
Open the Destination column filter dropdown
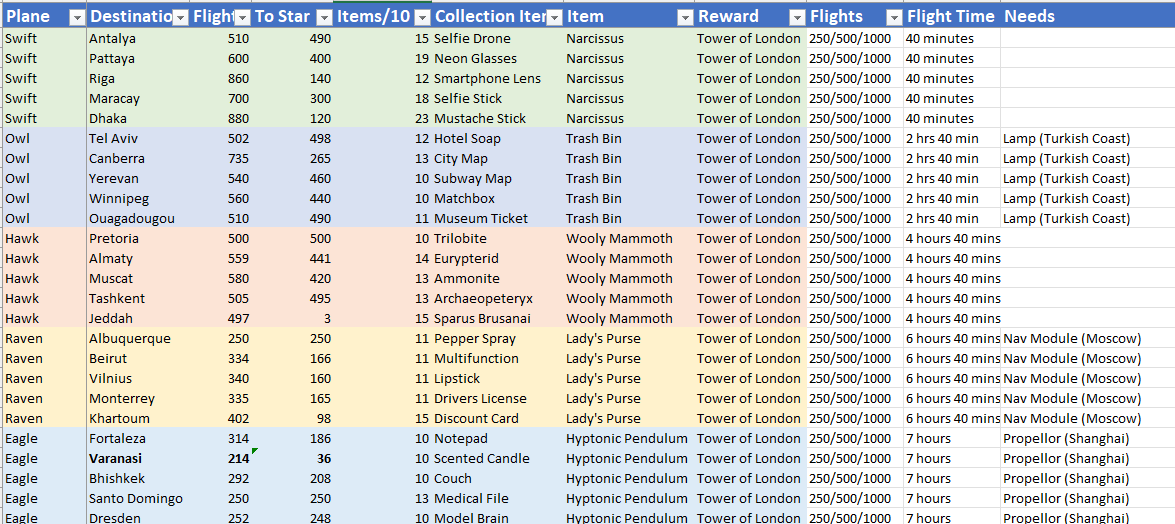click(180, 17)
